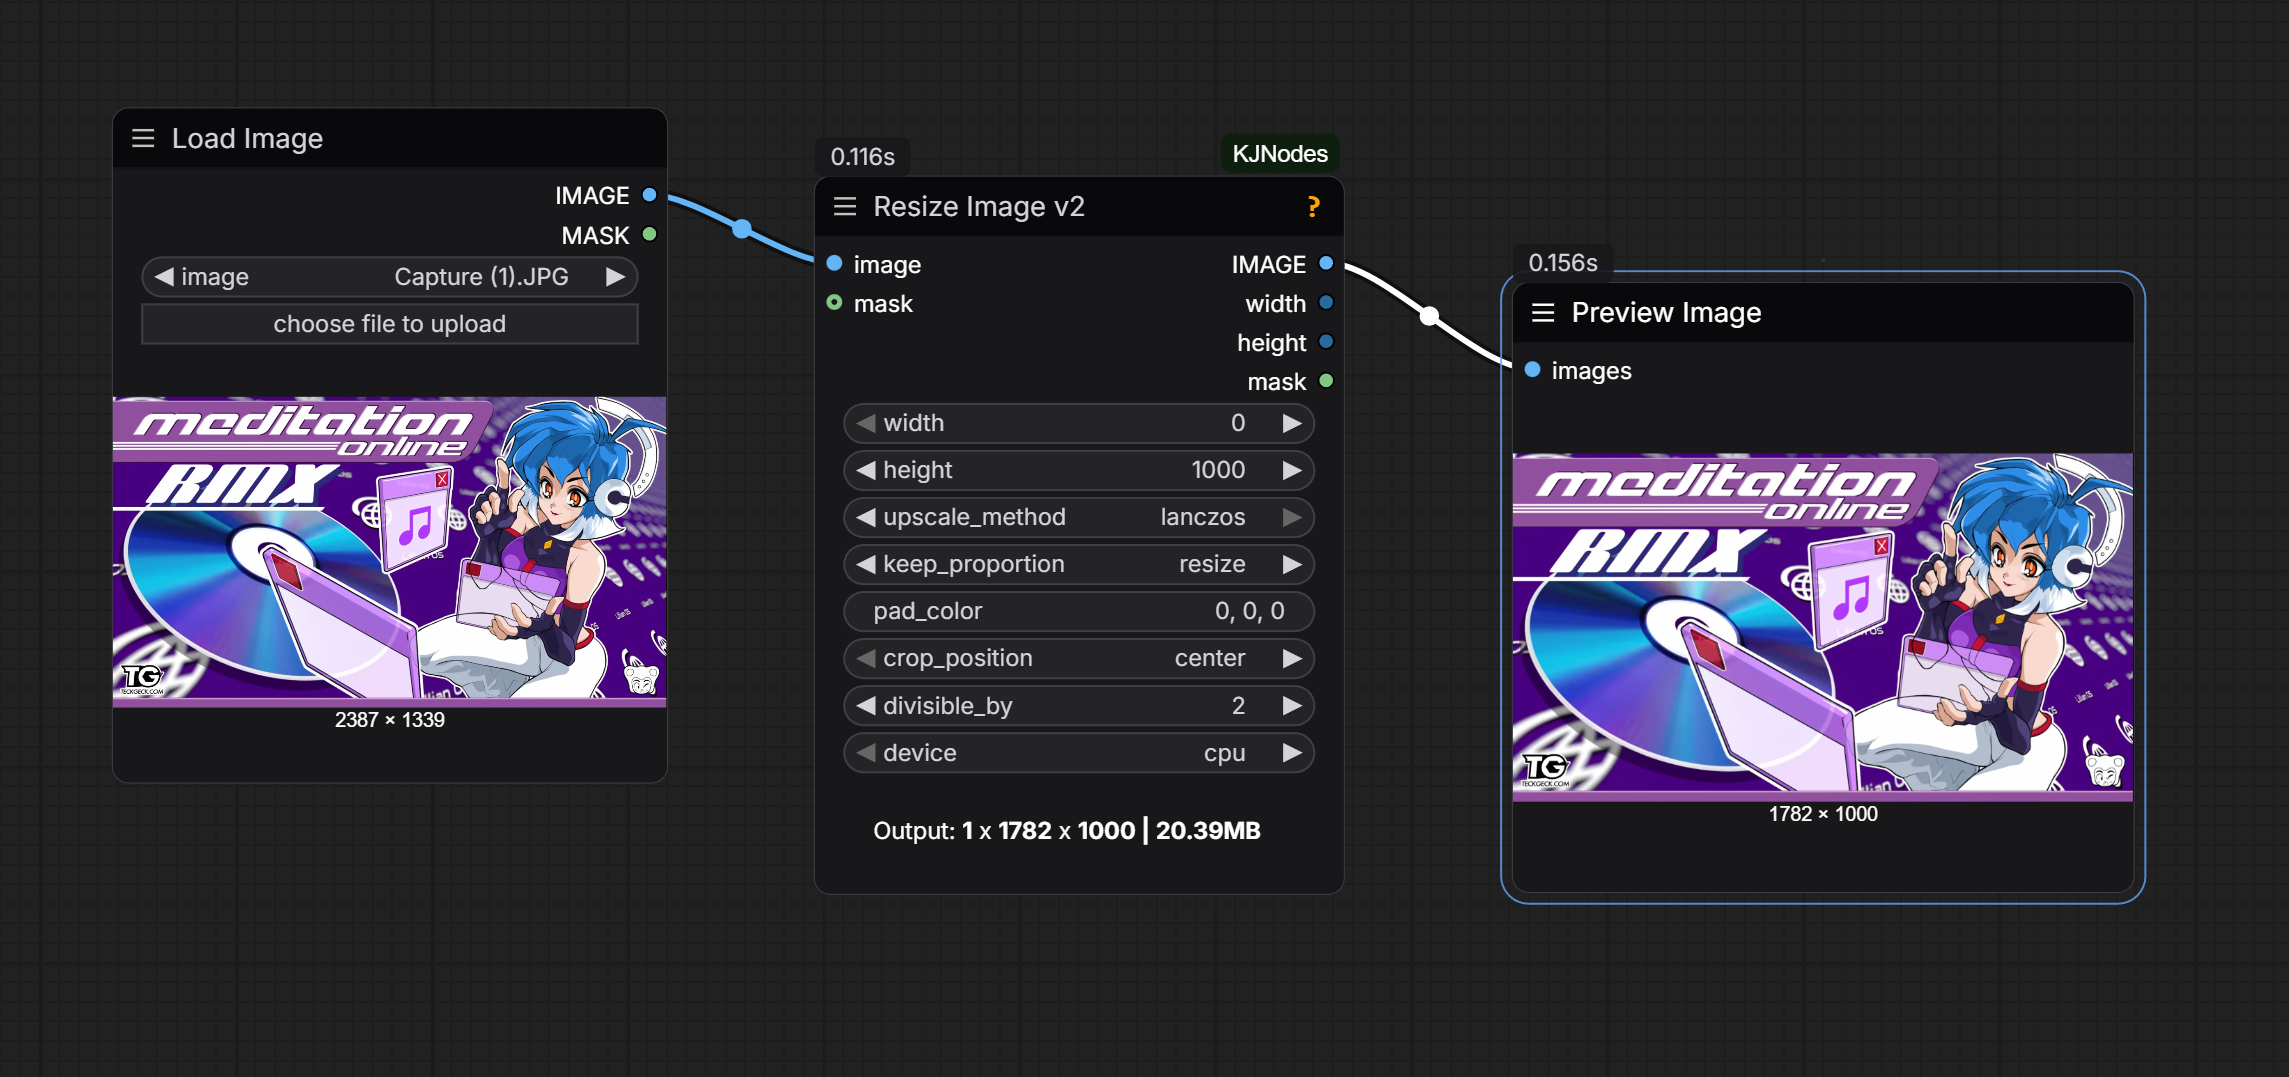Increase divisible_by value with right arrow
The height and width of the screenshot is (1077, 2289).
pyautogui.click(x=1292, y=706)
